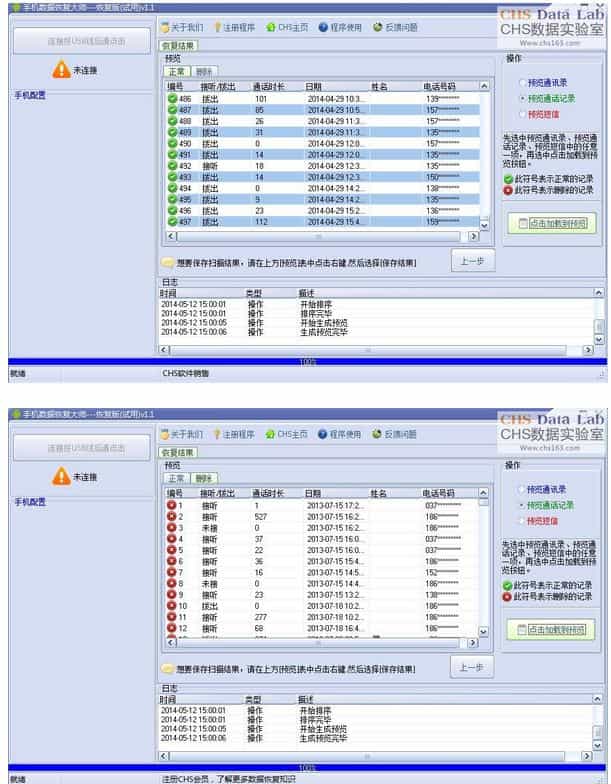The image size is (611, 784).
Task: Click down arrow of upper call table scrollbar
Action: (484, 226)
